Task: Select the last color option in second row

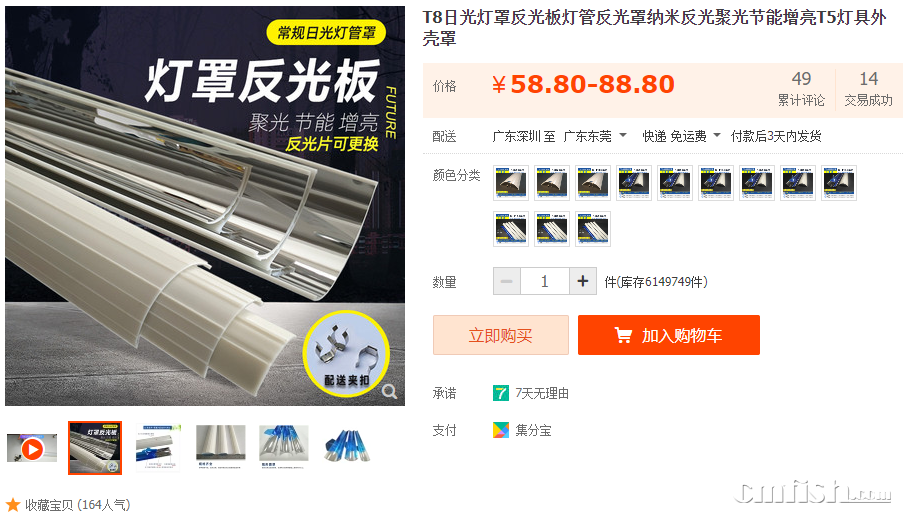Action: tap(593, 229)
